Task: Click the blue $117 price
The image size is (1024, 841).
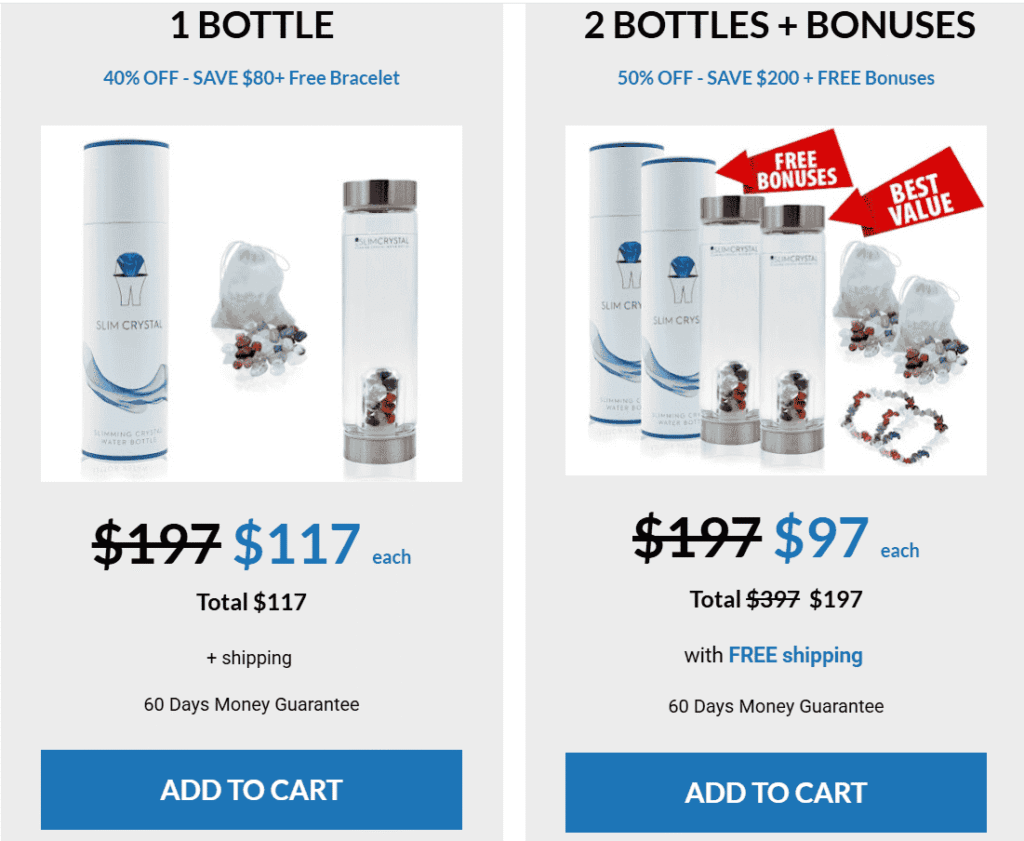Action: tap(297, 543)
